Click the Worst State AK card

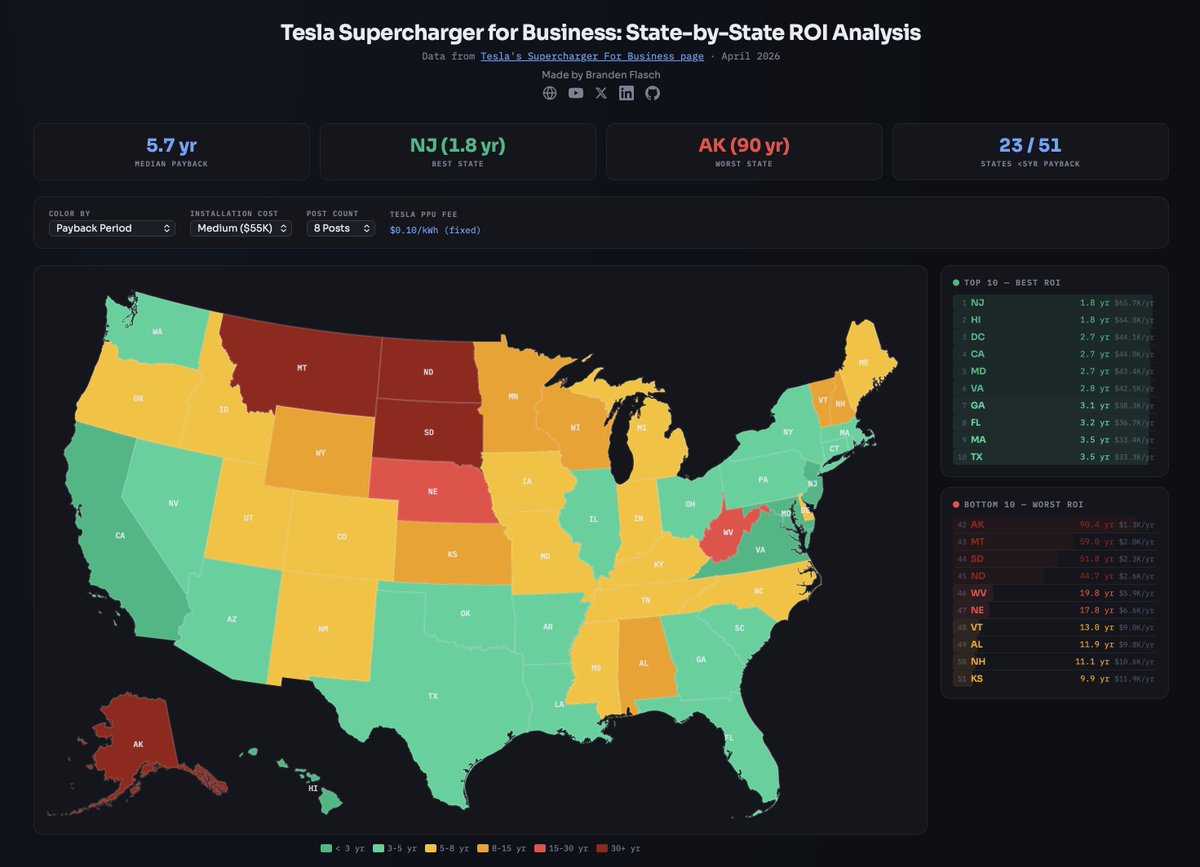tap(744, 151)
